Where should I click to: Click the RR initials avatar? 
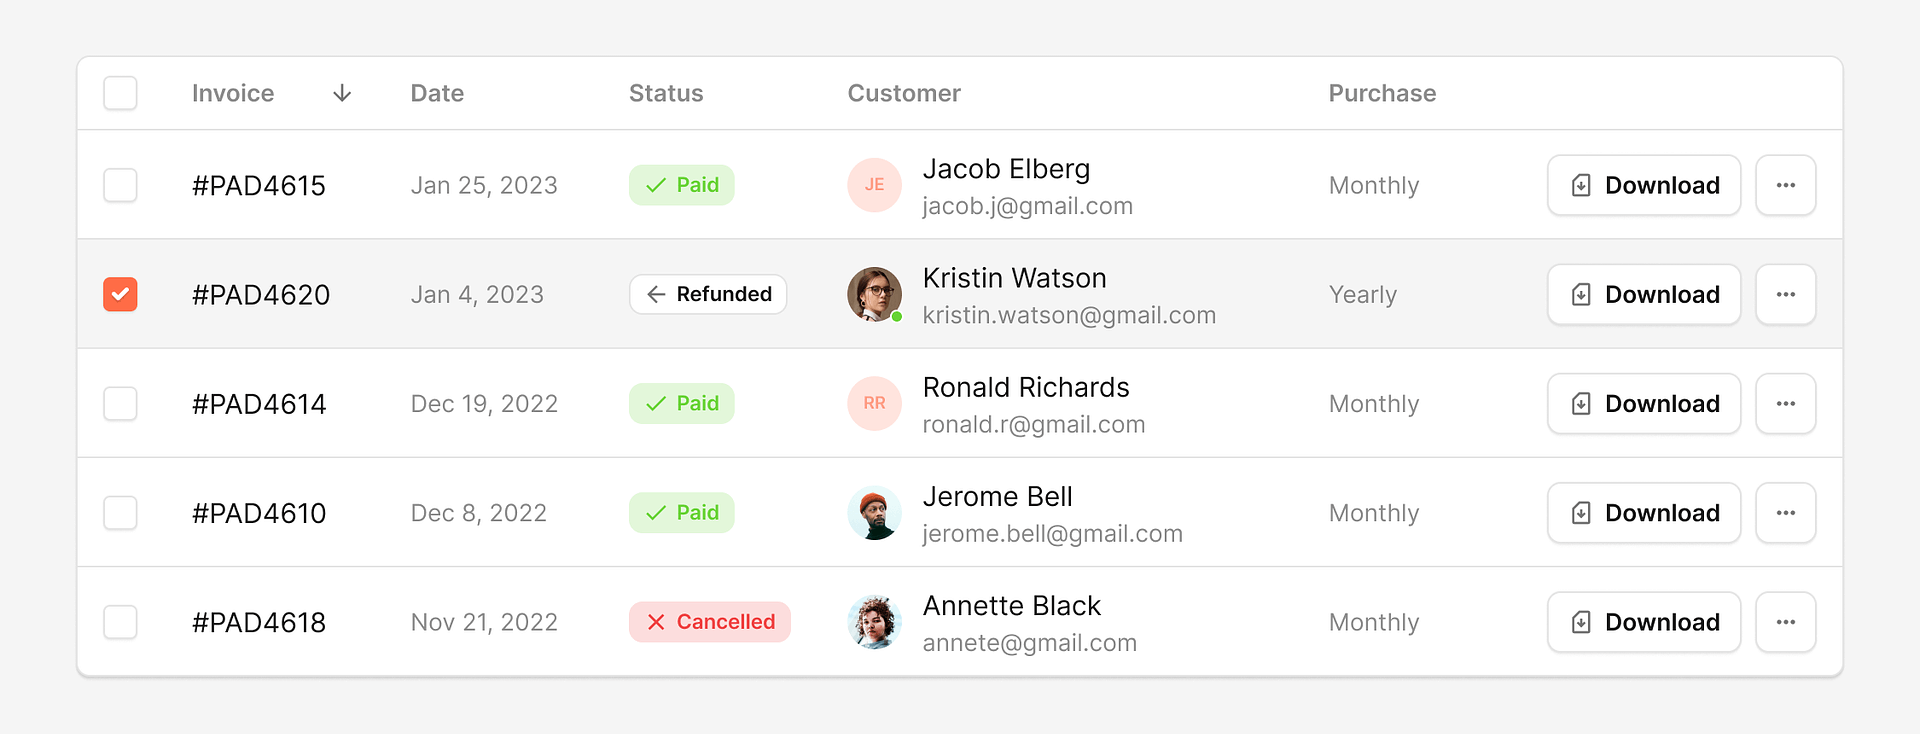tap(874, 403)
